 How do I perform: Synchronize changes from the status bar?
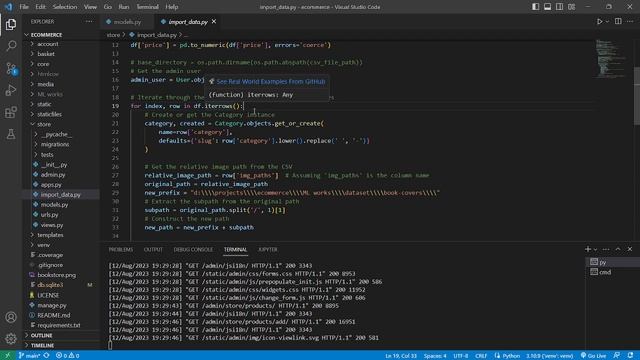[x=47, y=356]
